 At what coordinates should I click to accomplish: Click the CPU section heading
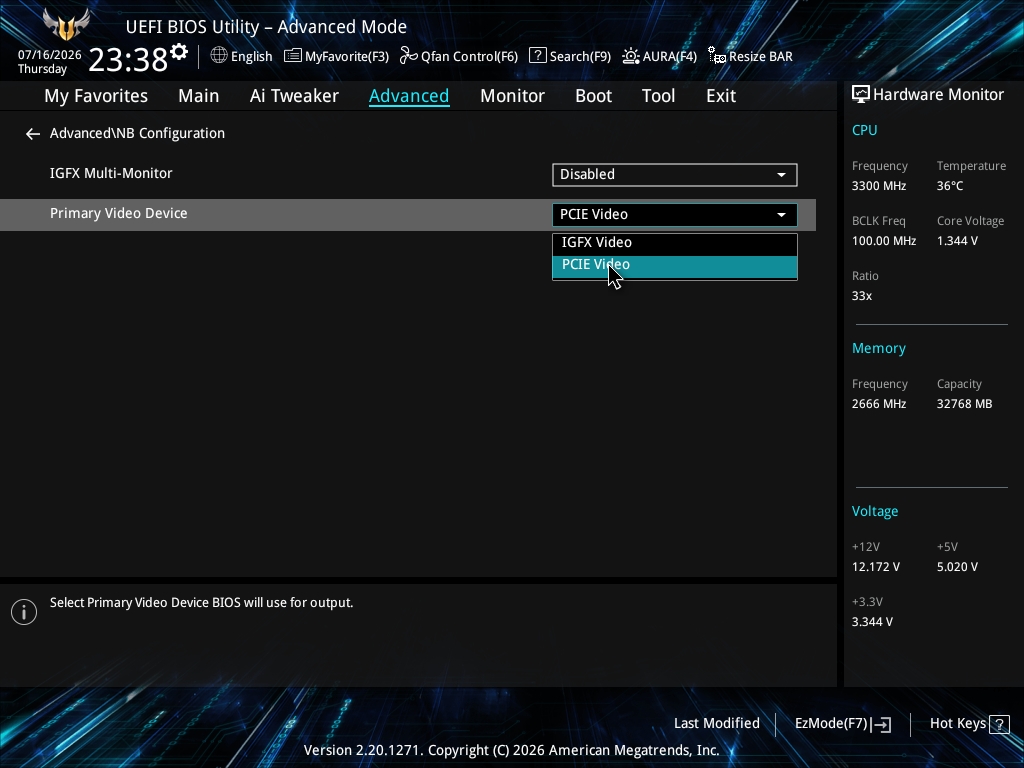click(864, 130)
